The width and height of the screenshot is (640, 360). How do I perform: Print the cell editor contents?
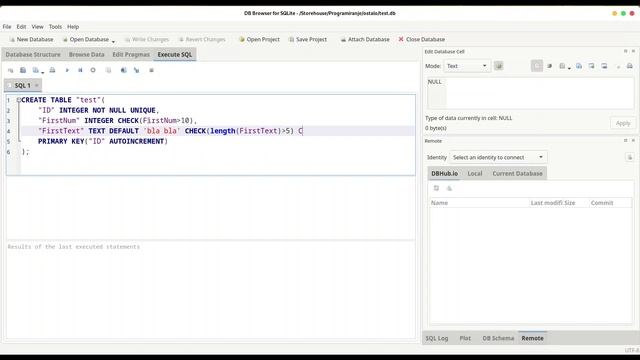pyautogui.click(x=630, y=66)
